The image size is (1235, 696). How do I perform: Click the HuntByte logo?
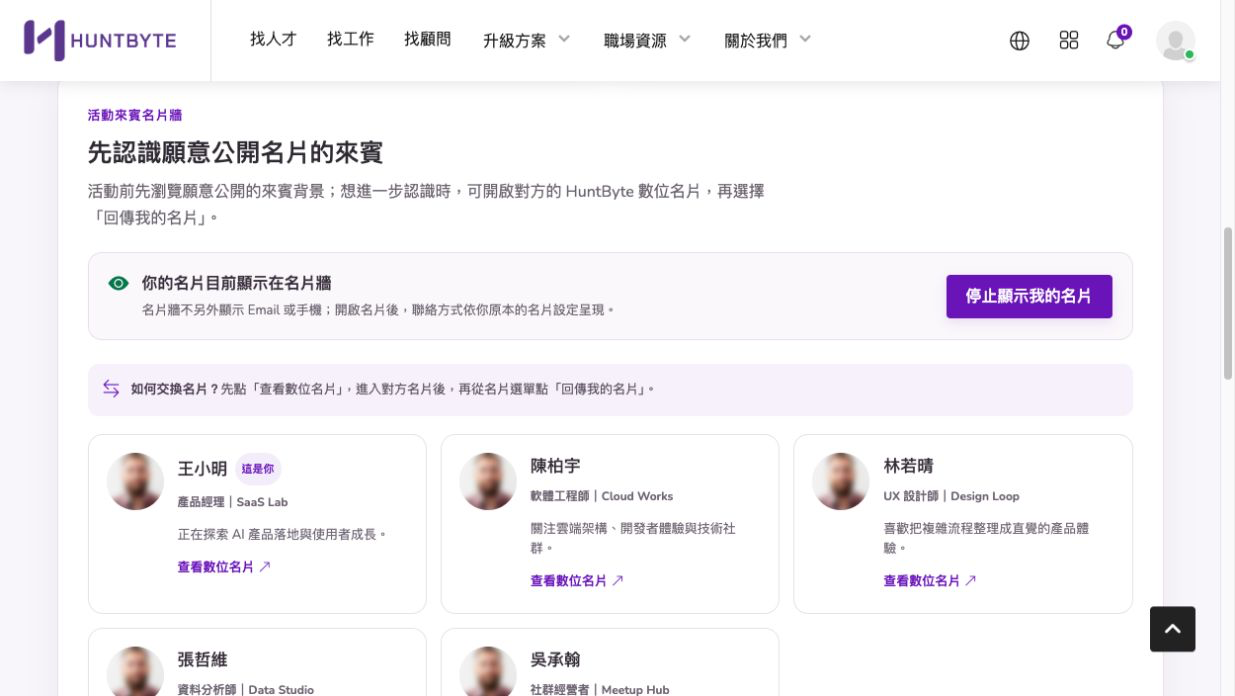pyautogui.click(x=100, y=40)
